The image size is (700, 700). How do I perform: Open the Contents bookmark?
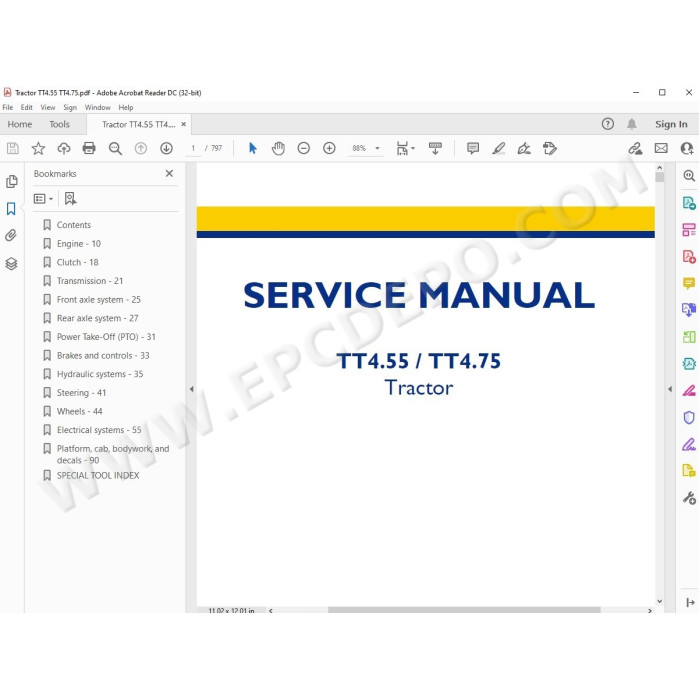[74, 225]
